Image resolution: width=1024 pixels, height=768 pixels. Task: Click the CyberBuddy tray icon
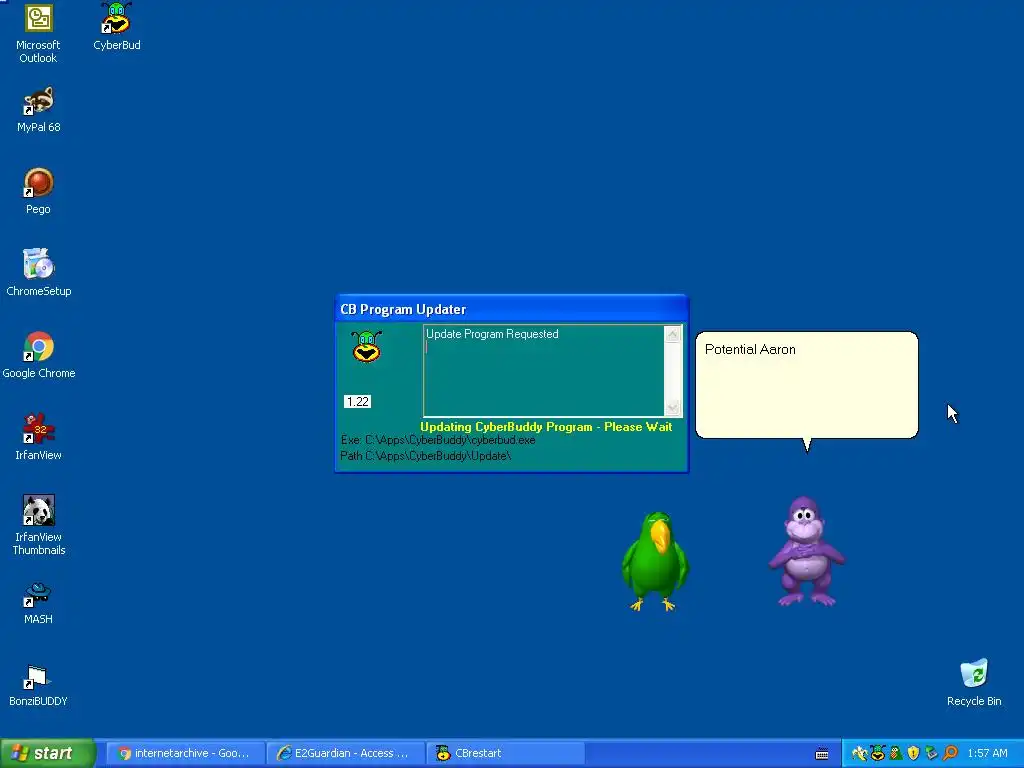click(x=878, y=754)
